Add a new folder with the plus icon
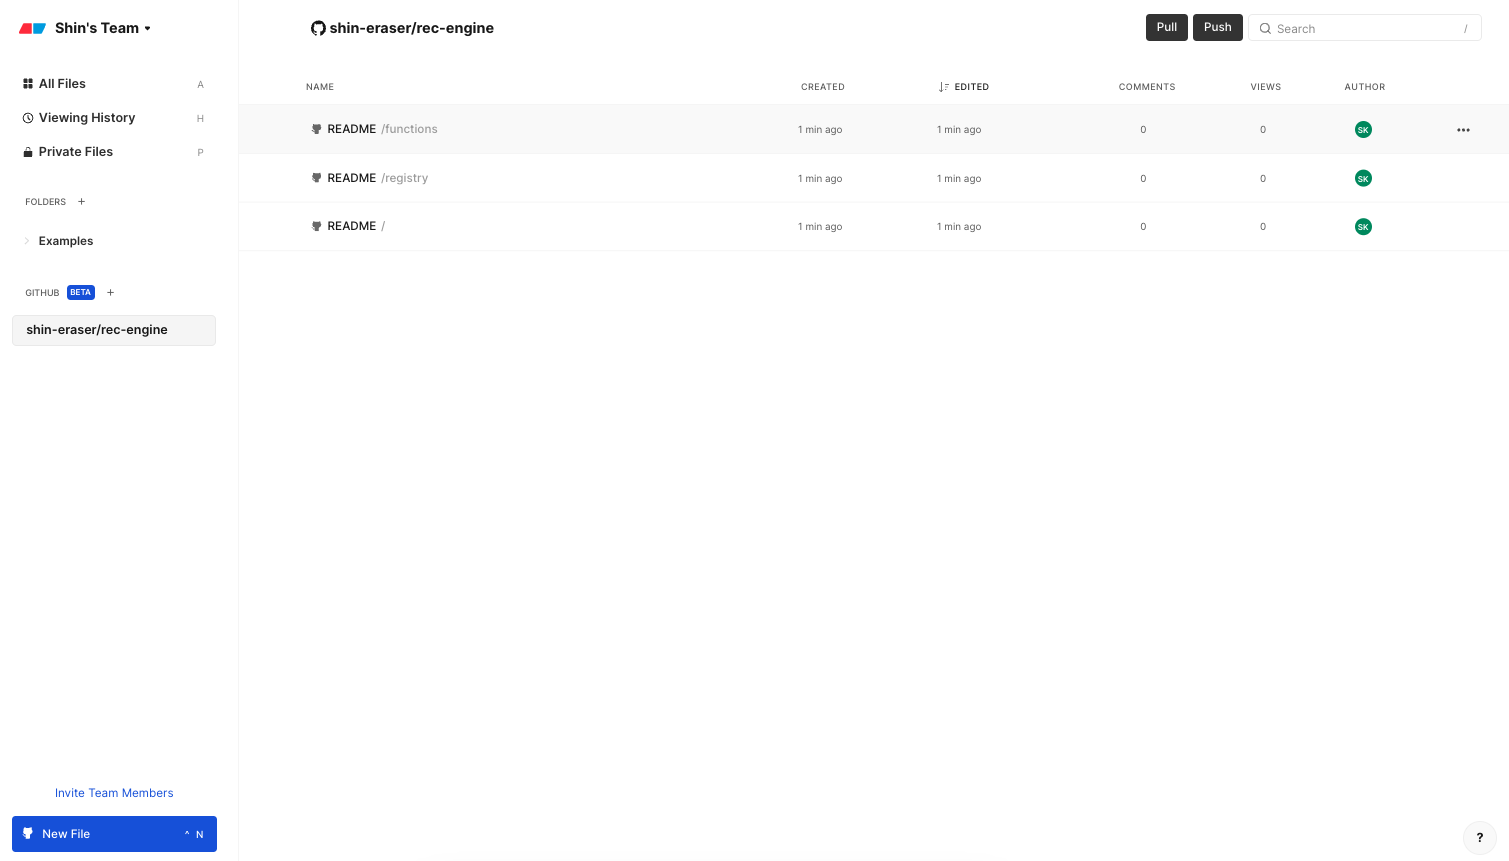The width and height of the screenshot is (1509, 861). (82, 202)
